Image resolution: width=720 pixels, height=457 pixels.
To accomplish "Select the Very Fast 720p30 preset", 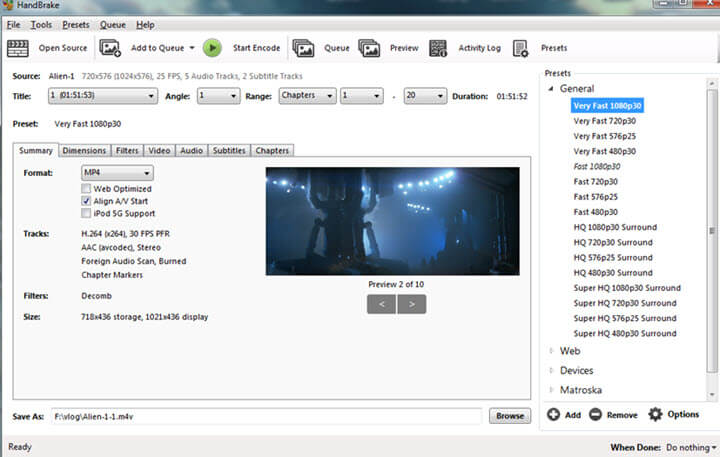I will [605, 121].
